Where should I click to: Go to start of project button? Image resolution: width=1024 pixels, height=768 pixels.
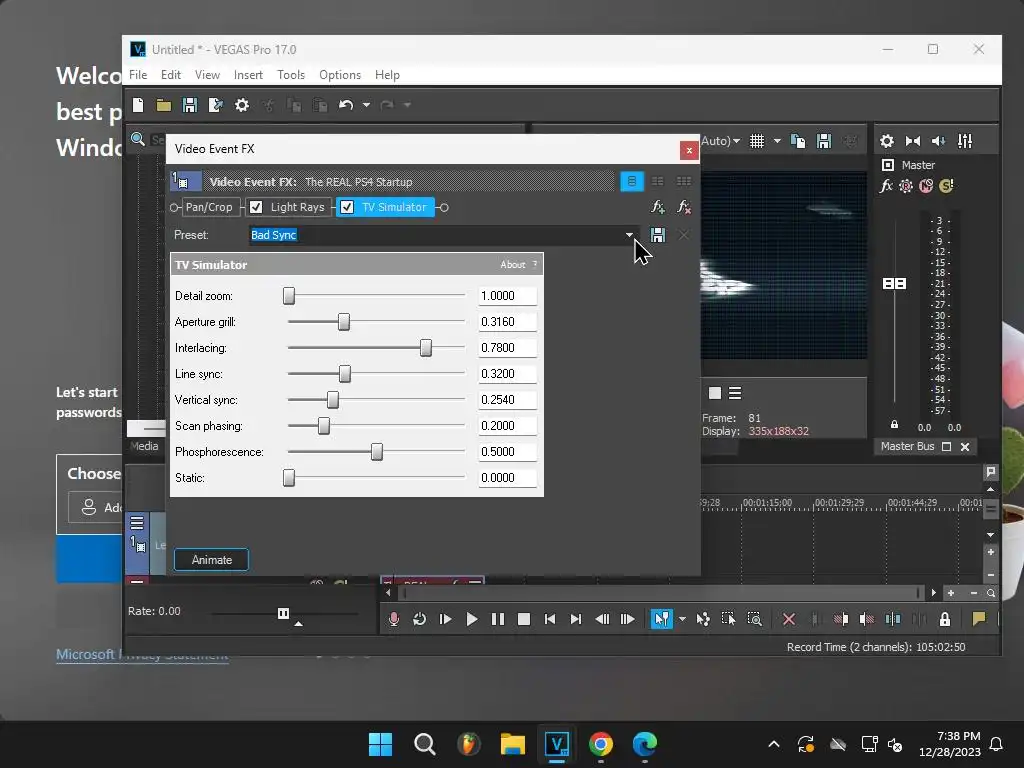pyautogui.click(x=550, y=619)
